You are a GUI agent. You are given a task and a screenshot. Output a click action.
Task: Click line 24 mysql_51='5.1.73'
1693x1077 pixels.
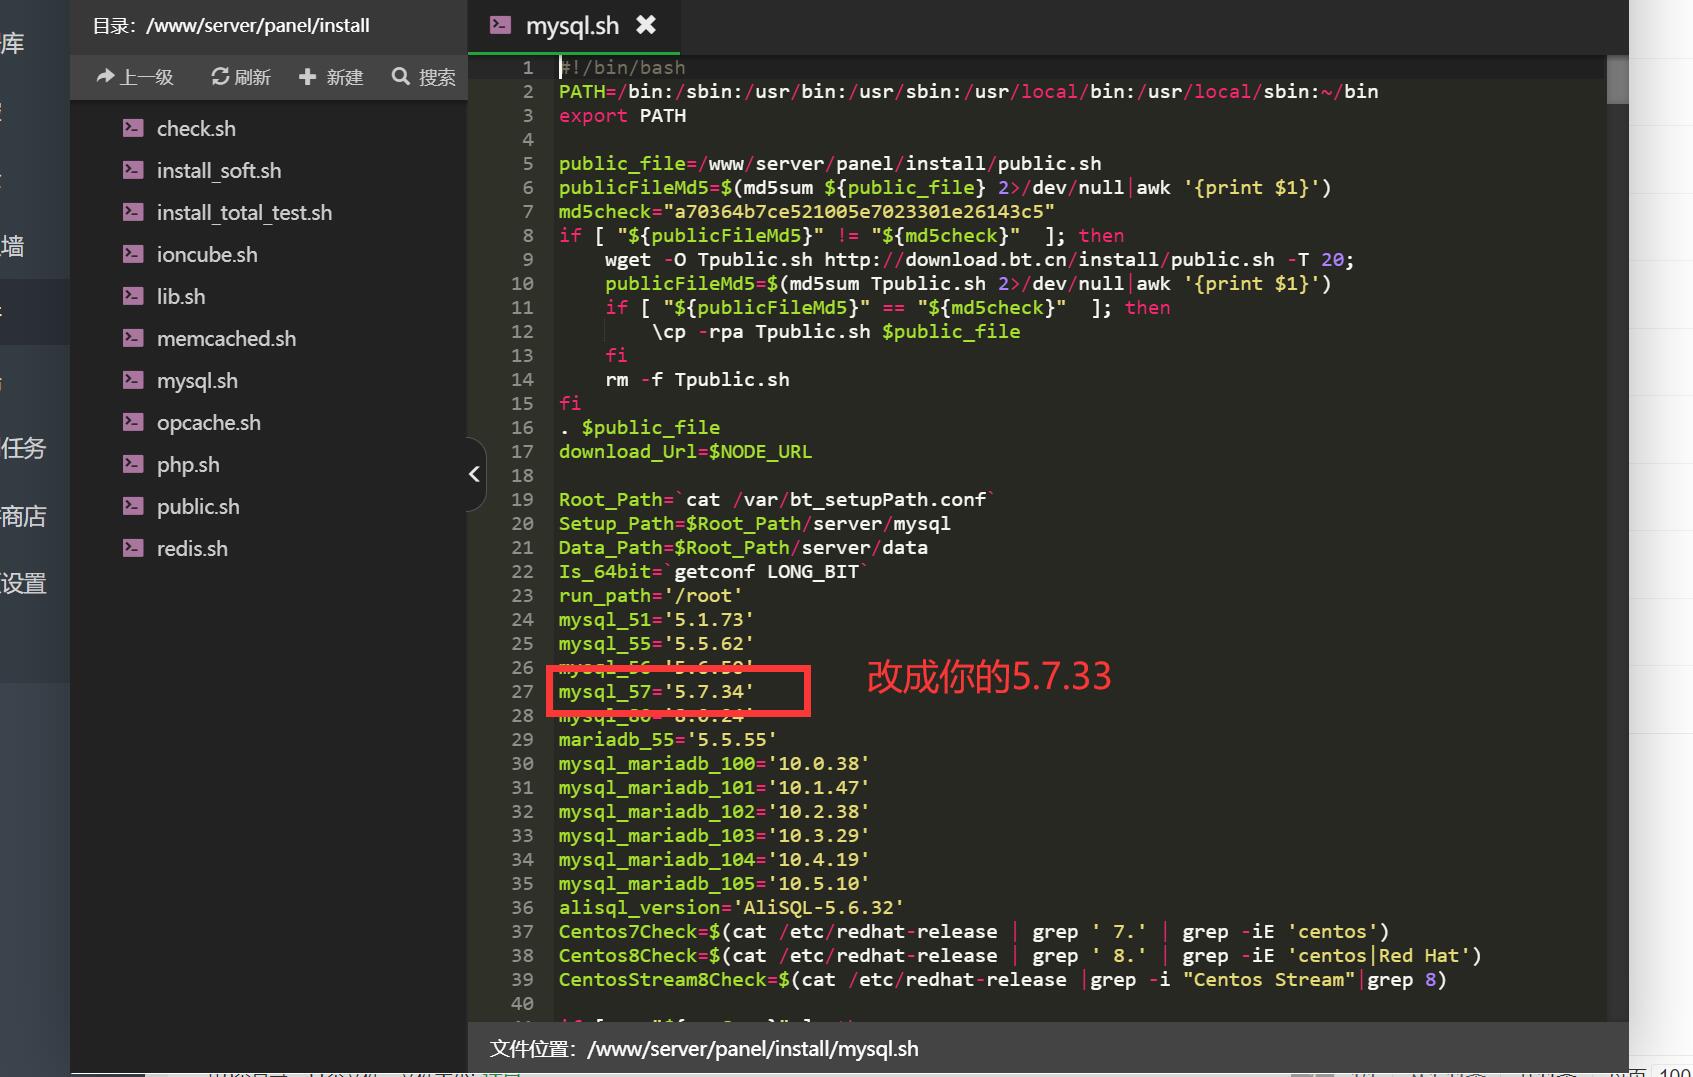tap(656, 620)
